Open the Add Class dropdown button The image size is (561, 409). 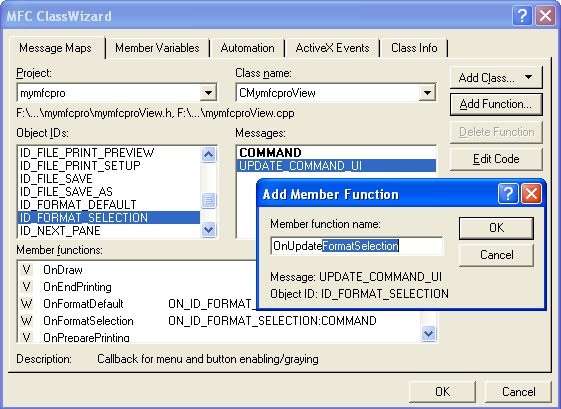[x=496, y=77]
